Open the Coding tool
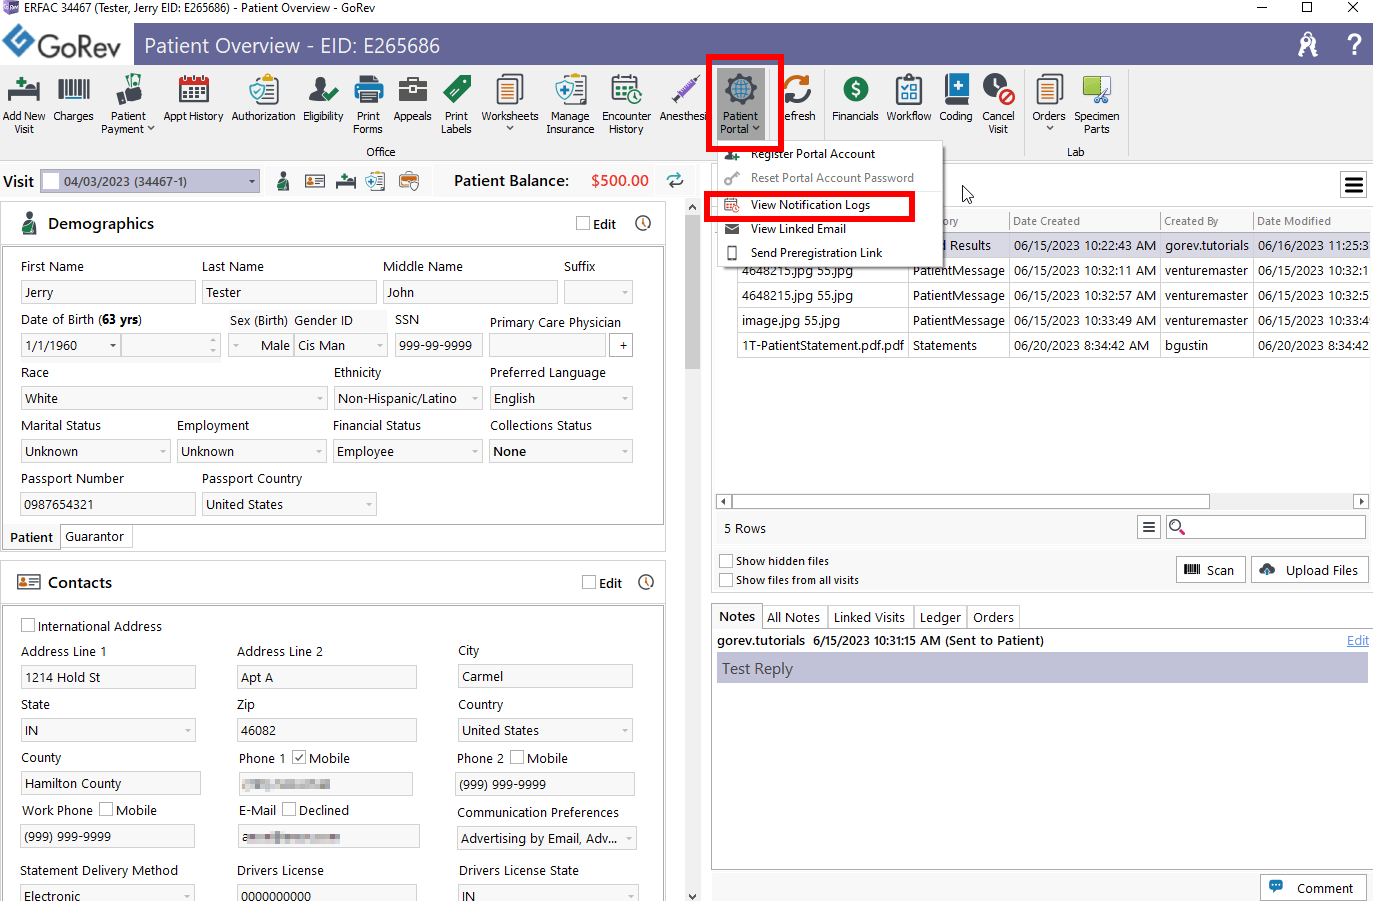Viewport: 1373px width, 901px height. tap(956, 98)
